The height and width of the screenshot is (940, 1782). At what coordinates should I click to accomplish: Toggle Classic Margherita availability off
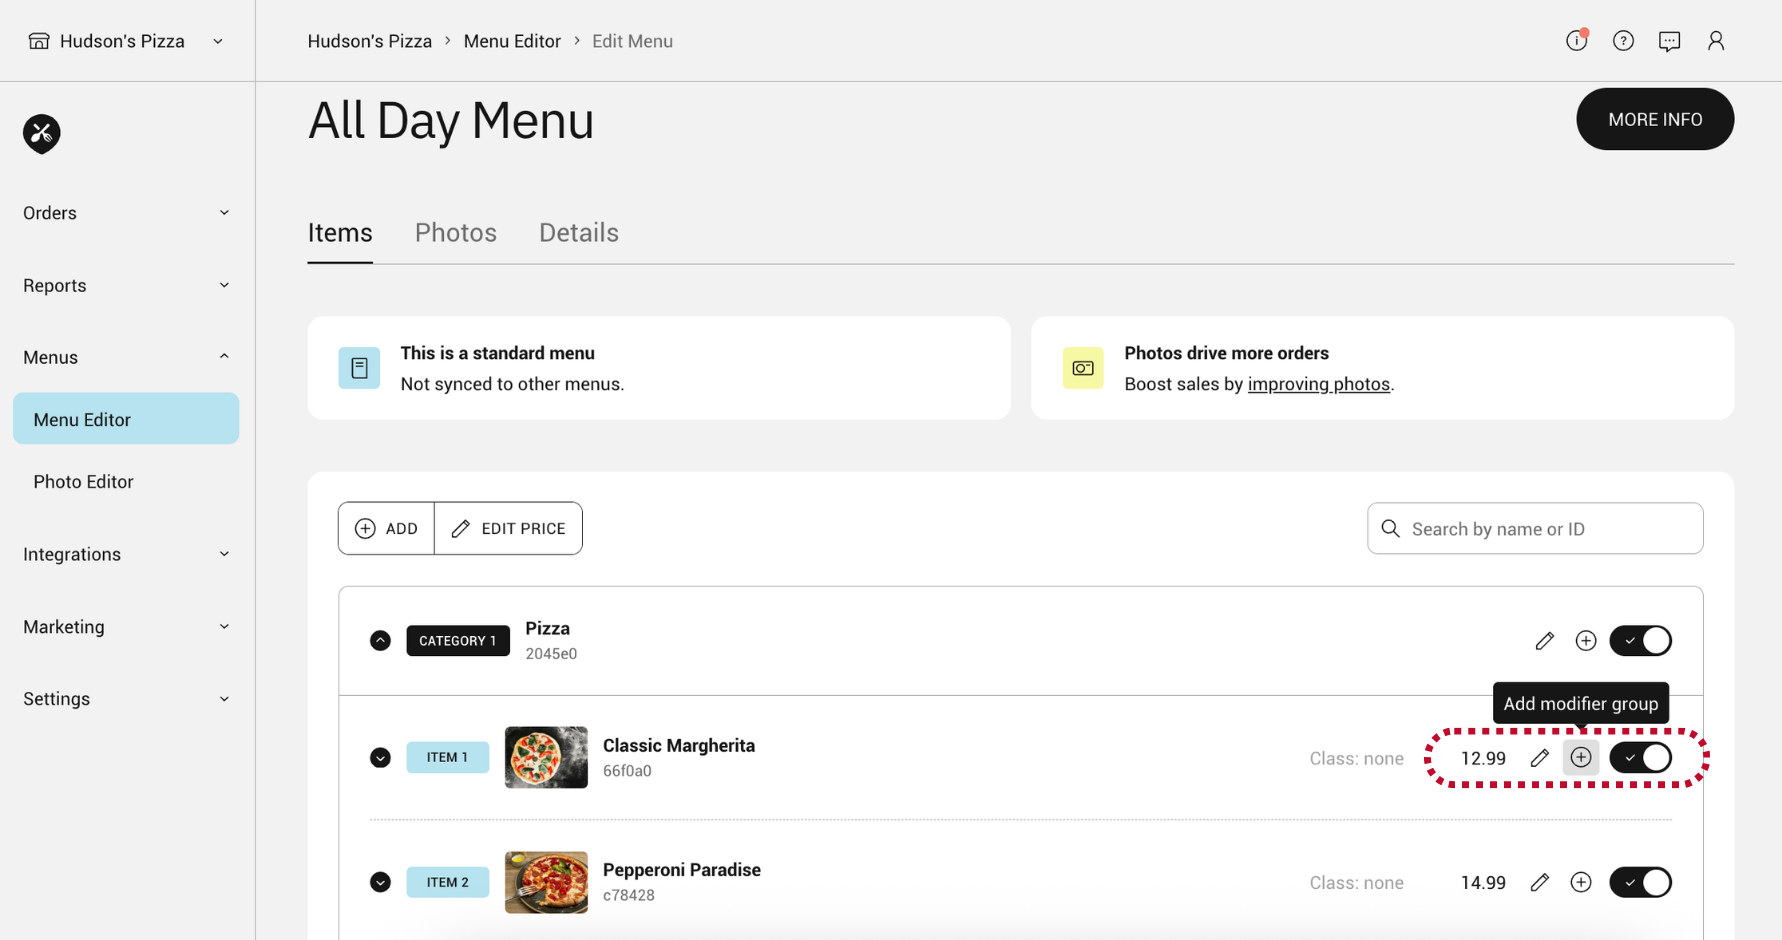pos(1640,758)
